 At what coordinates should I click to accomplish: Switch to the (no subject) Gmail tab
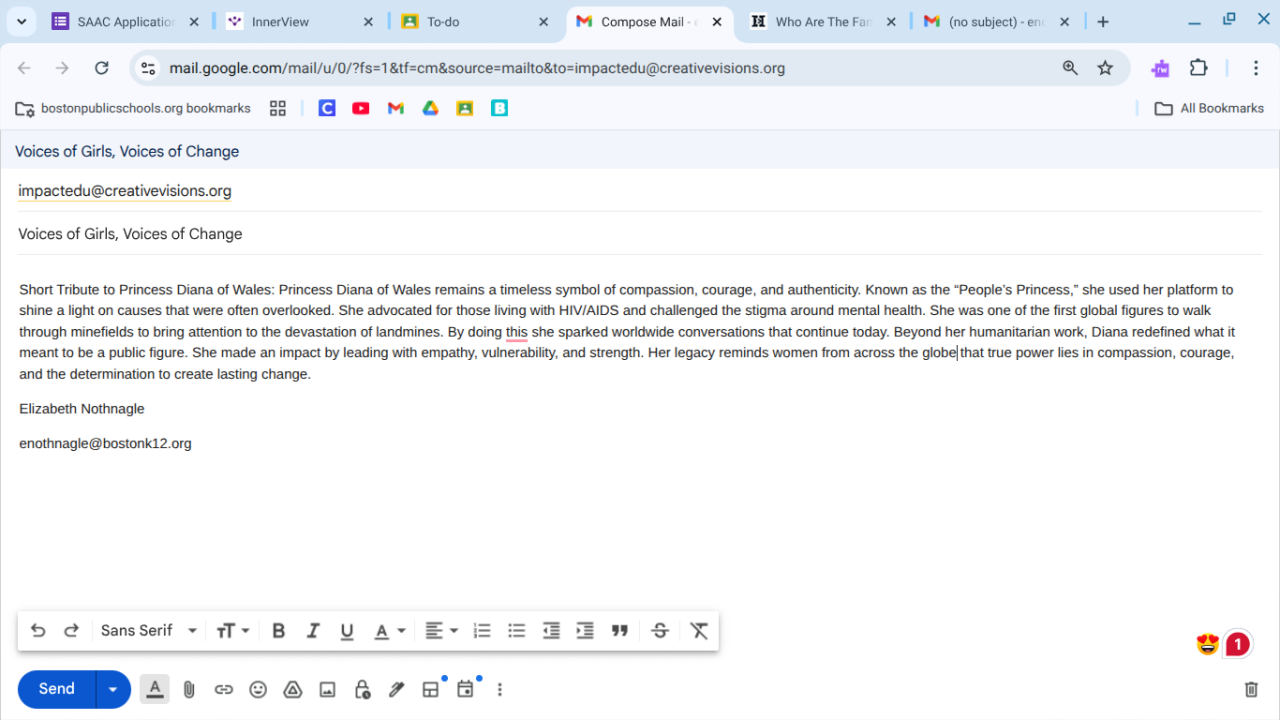tap(995, 22)
